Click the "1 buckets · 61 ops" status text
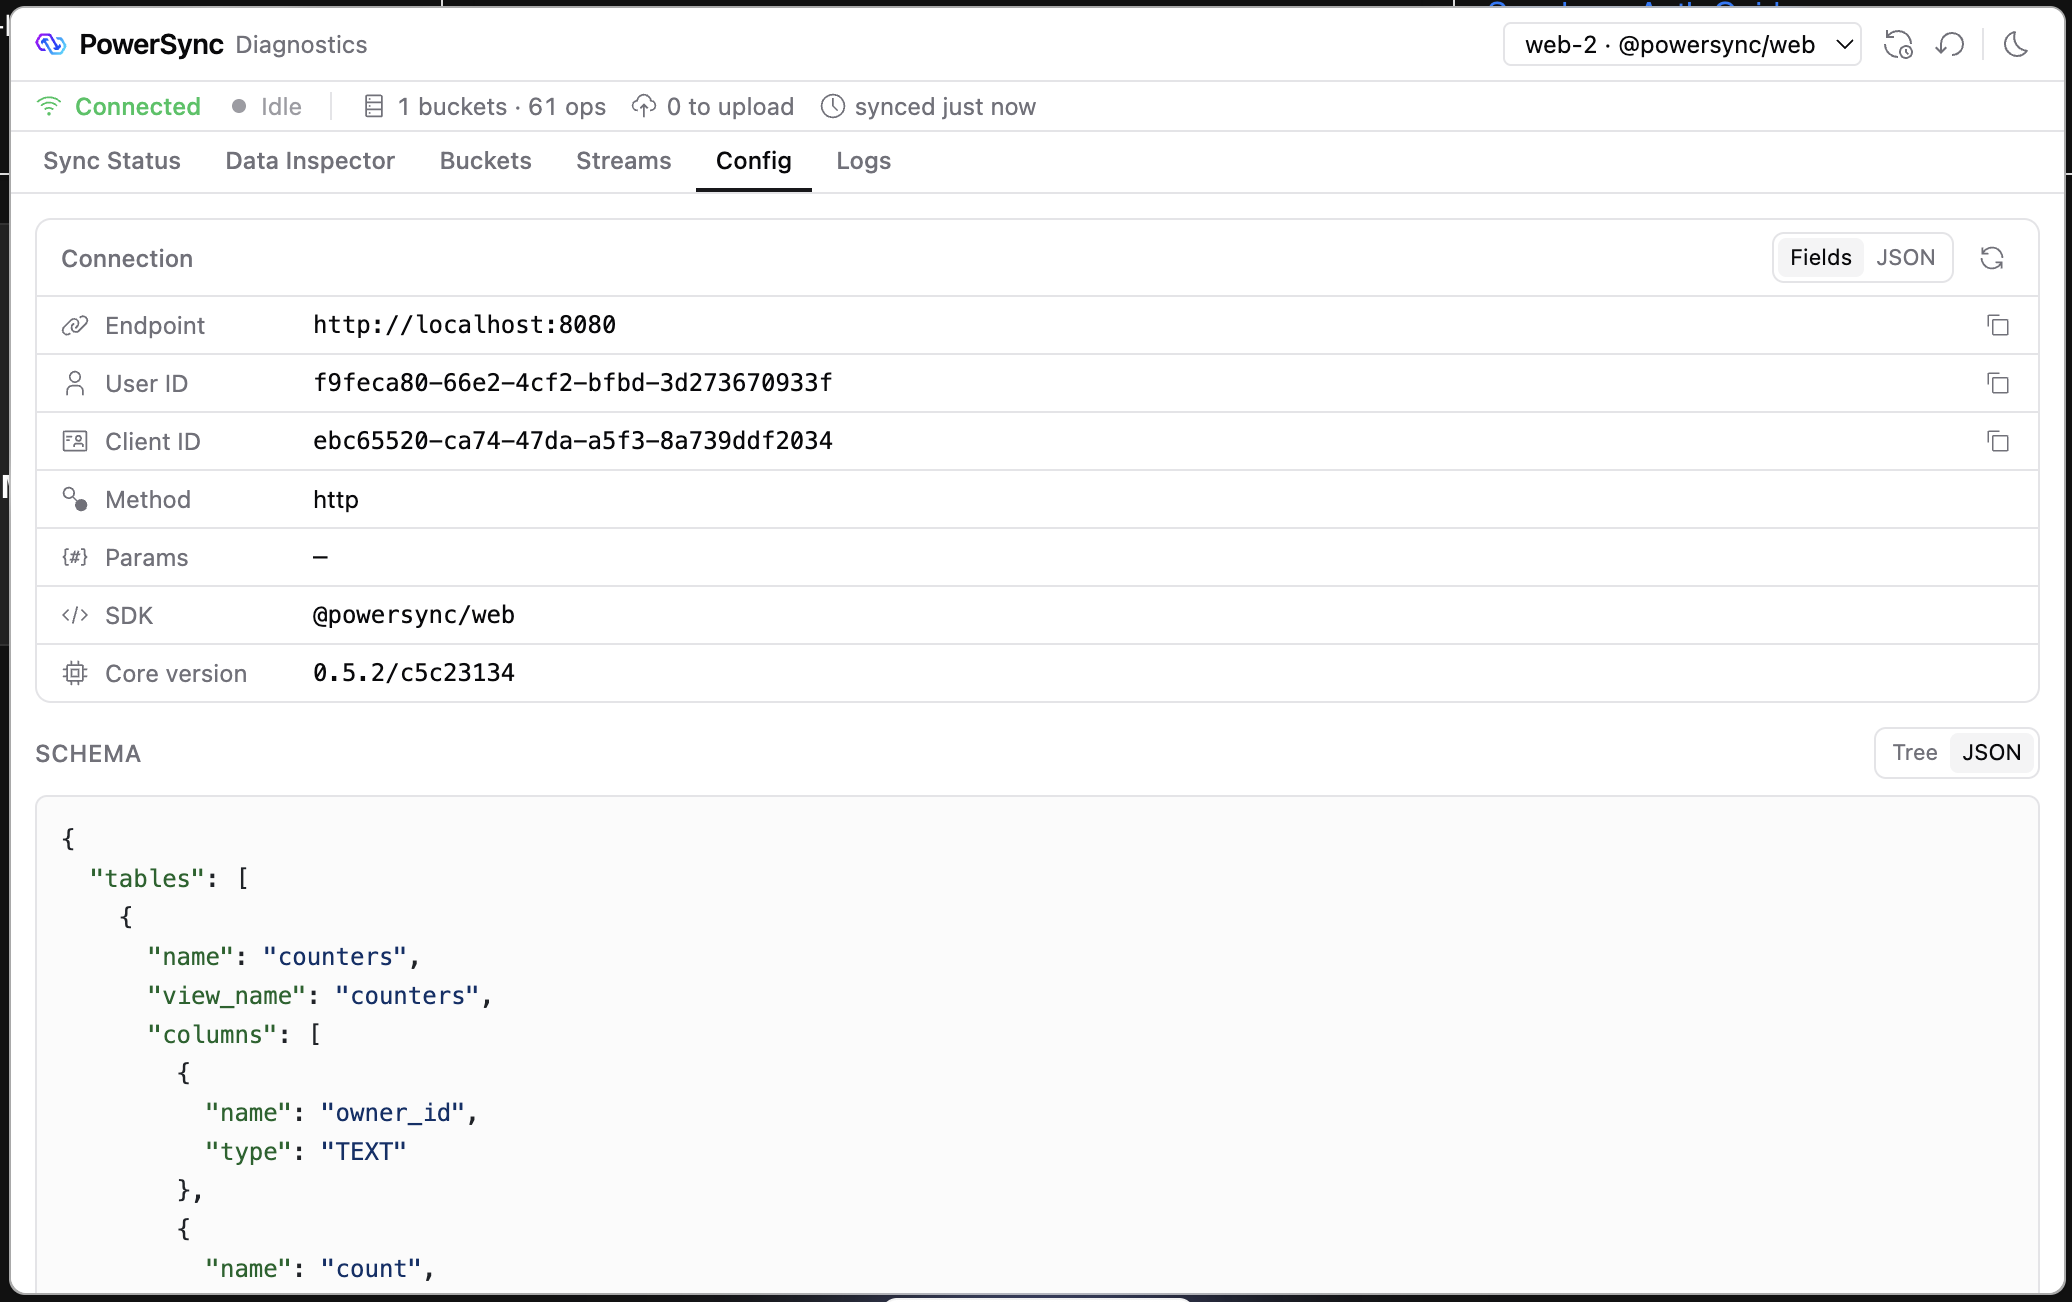The image size is (2072, 1302). tap(502, 107)
